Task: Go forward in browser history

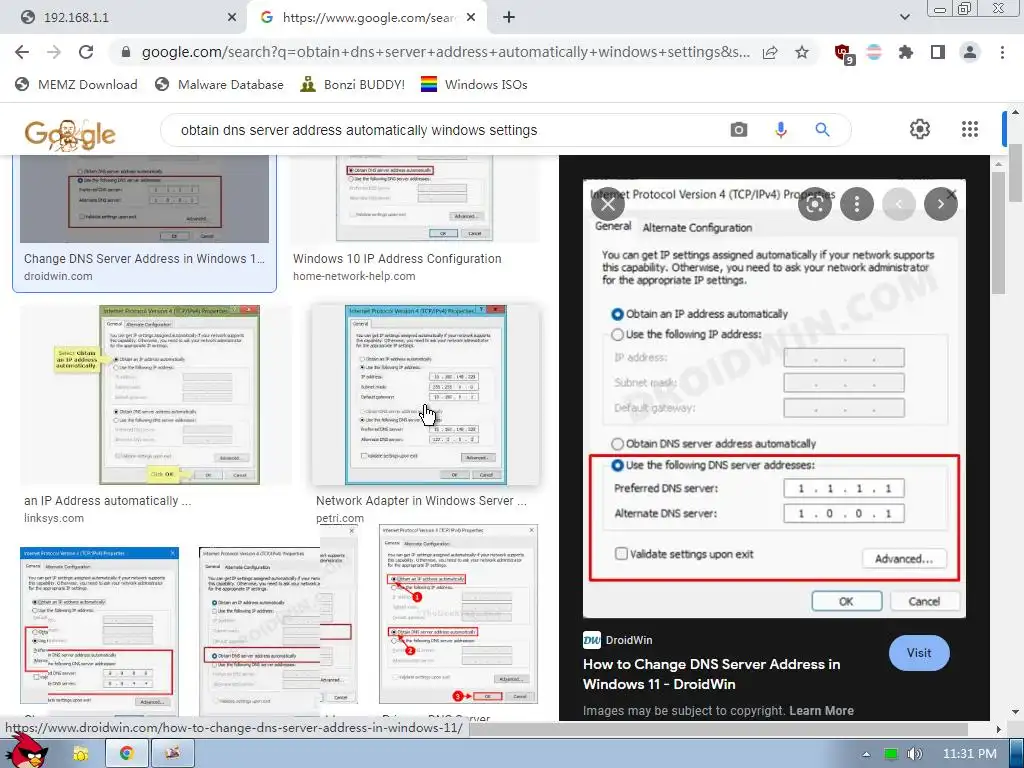Action: (54, 52)
